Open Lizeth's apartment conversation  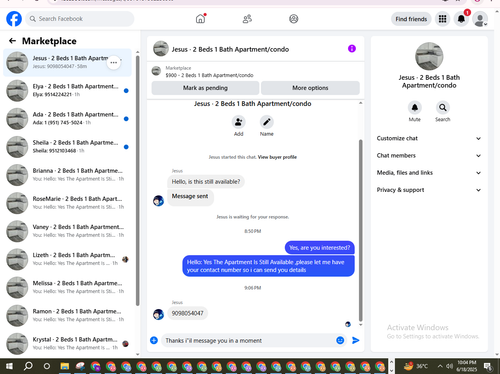coord(67,259)
